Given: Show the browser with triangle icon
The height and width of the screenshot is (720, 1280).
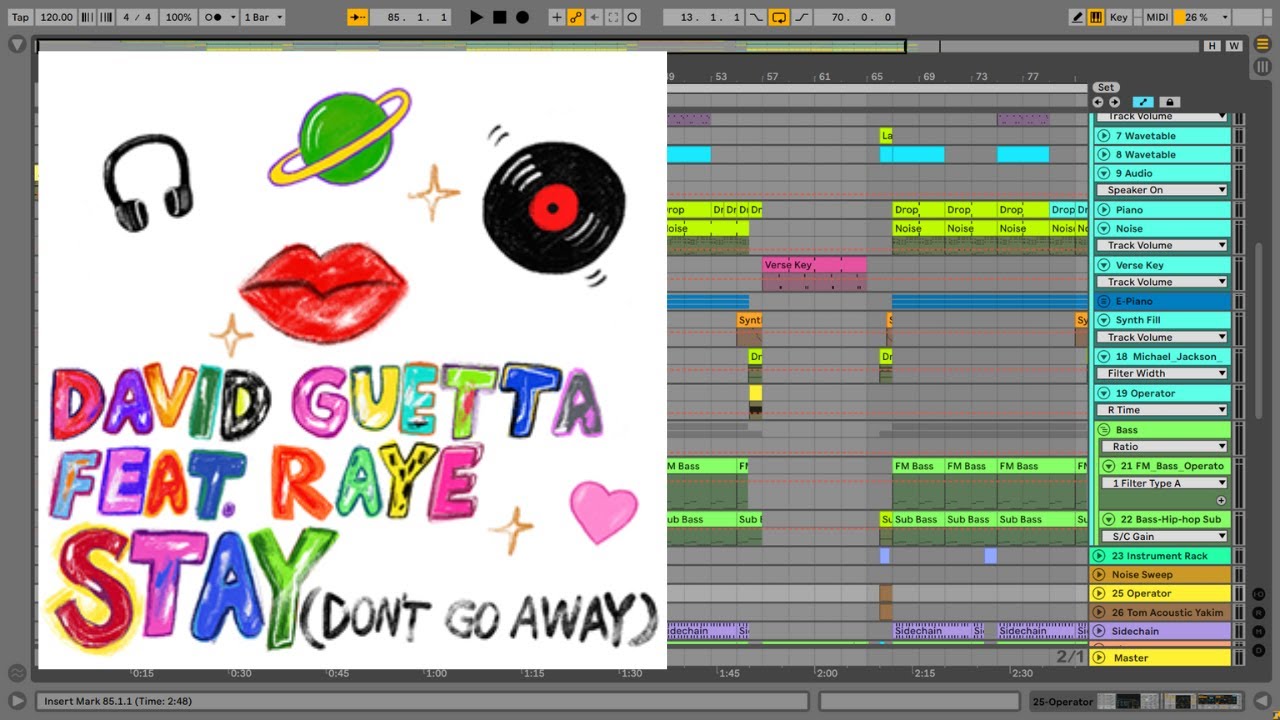Looking at the screenshot, I should (x=17, y=45).
